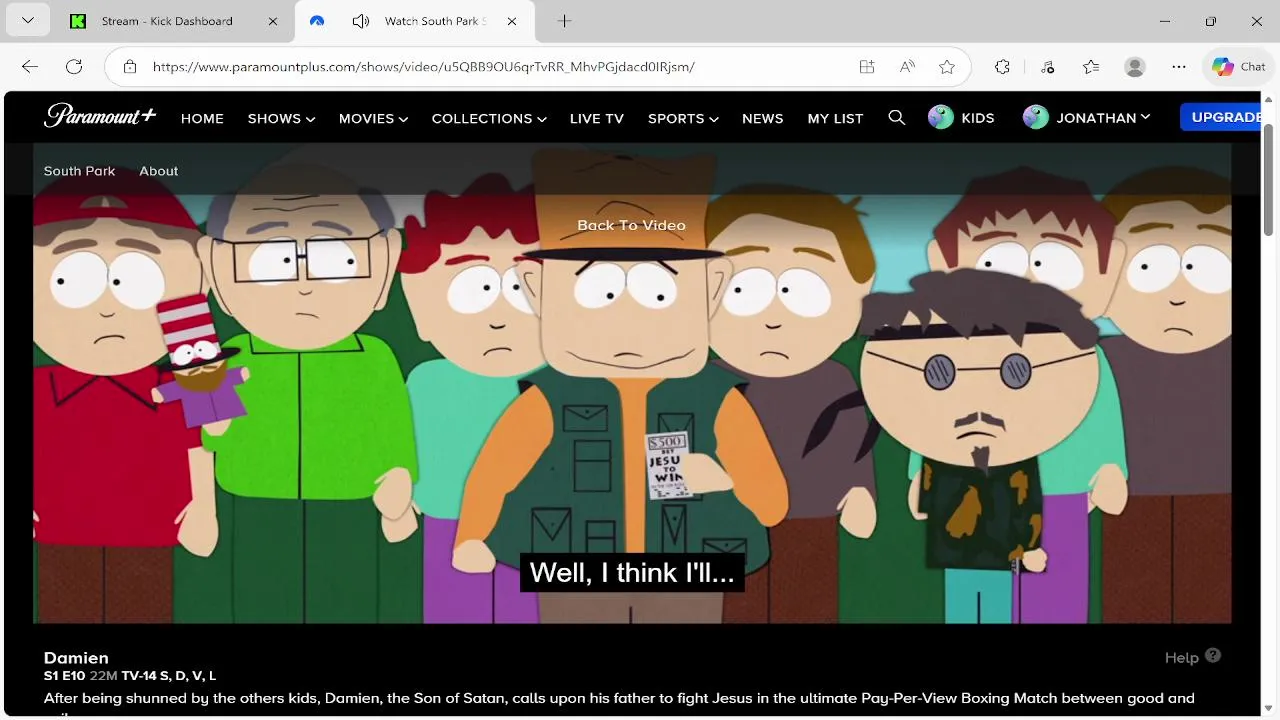Image resolution: width=1280 pixels, height=720 pixels.
Task: Click the Paramount+ logo
Action: (100, 116)
